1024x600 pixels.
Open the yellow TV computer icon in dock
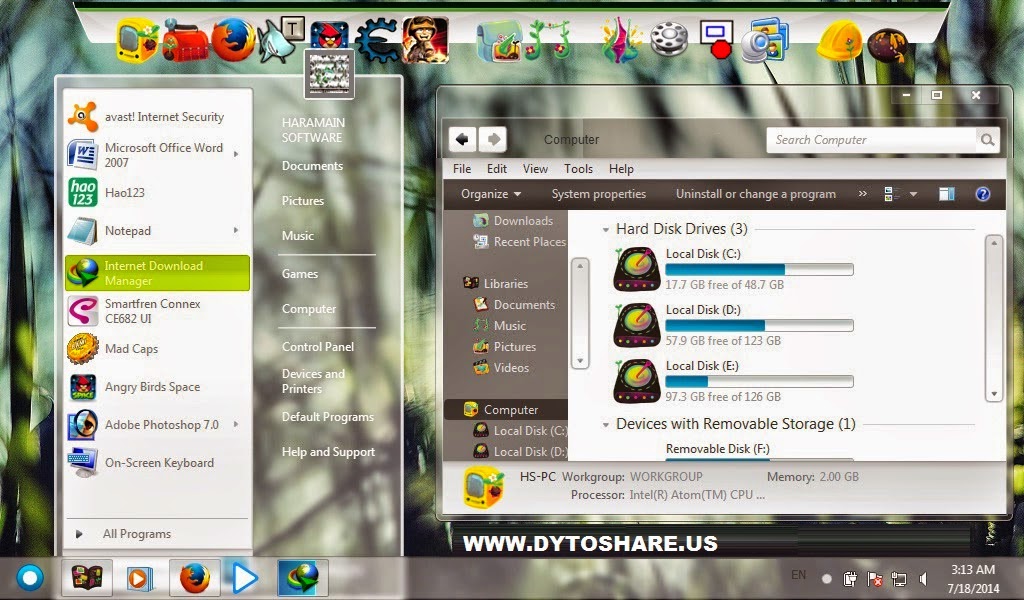137,40
